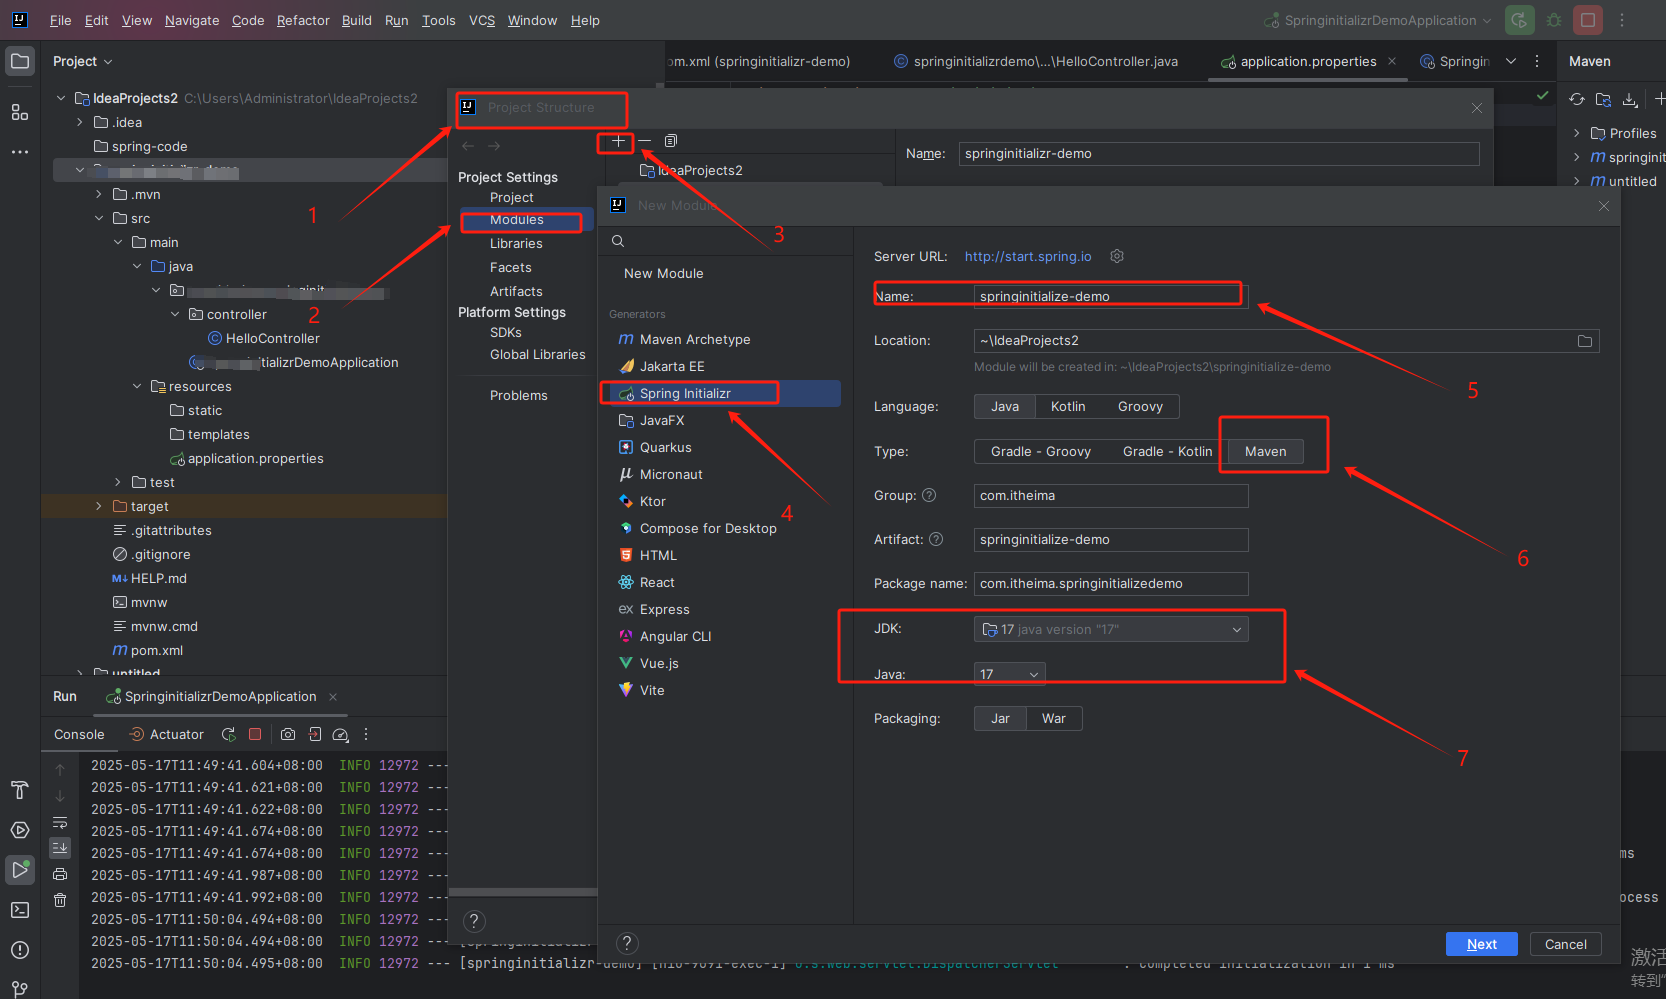Click the Group help question icon
The height and width of the screenshot is (999, 1666).
pos(929,495)
